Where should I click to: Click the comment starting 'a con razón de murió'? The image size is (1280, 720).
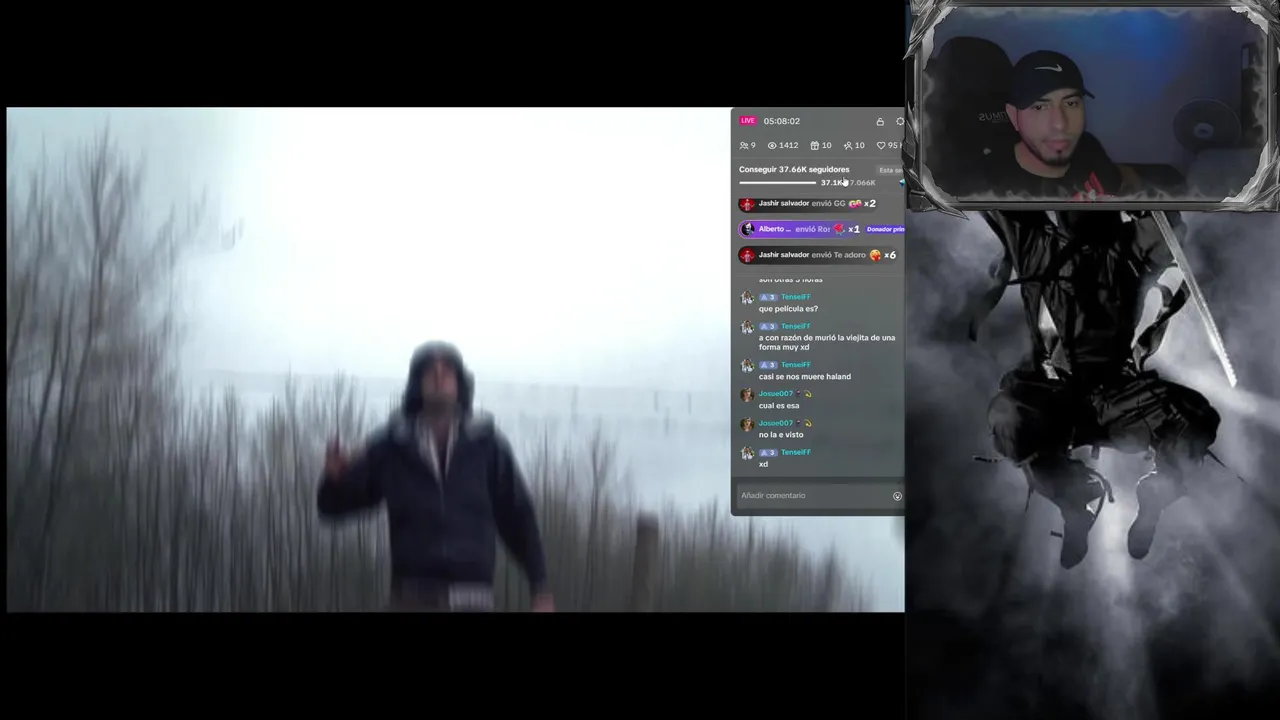(x=827, y=342)
